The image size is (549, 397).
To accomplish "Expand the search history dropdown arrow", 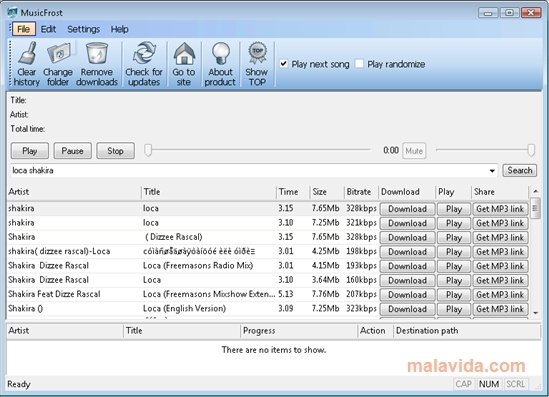I will pos(492,171).
